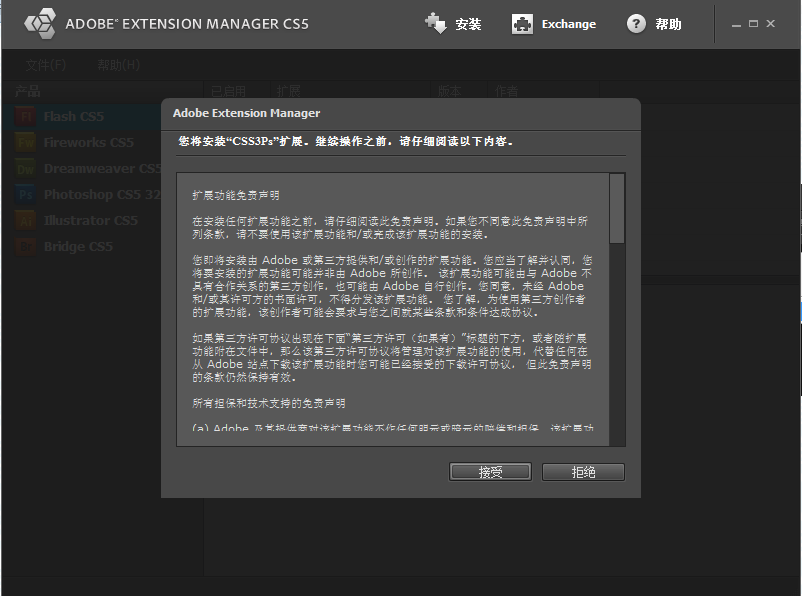This screenshot has width=802, height=596.
Task: Select the Flash CS5 product icon
Action: click(x=26, y=117)
